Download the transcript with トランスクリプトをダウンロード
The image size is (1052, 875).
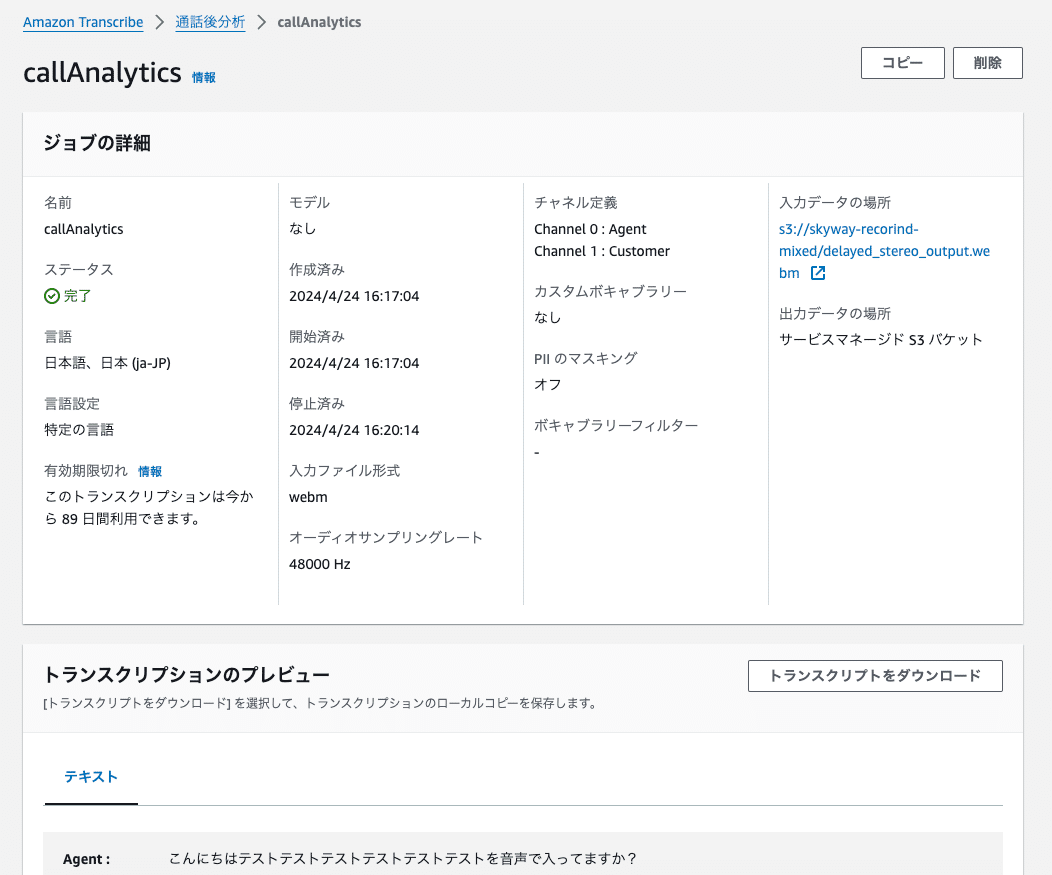[x=875, y=676]
